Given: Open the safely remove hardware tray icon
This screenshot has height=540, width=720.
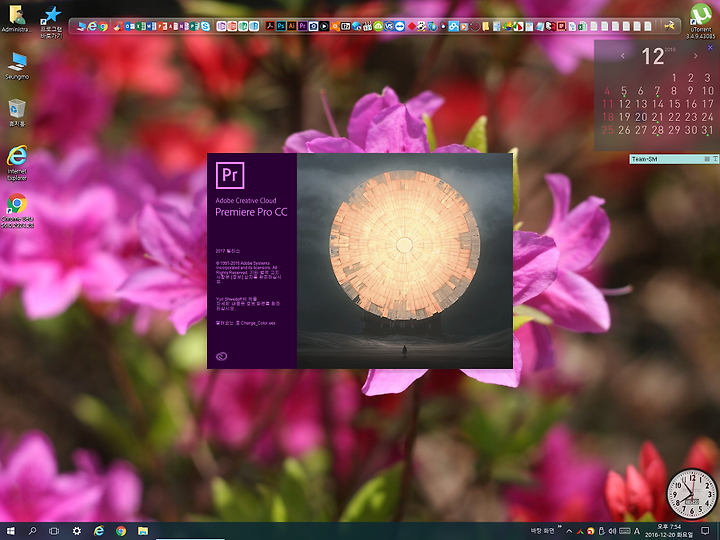Looking at the screenshot, I should coord(602,531).
